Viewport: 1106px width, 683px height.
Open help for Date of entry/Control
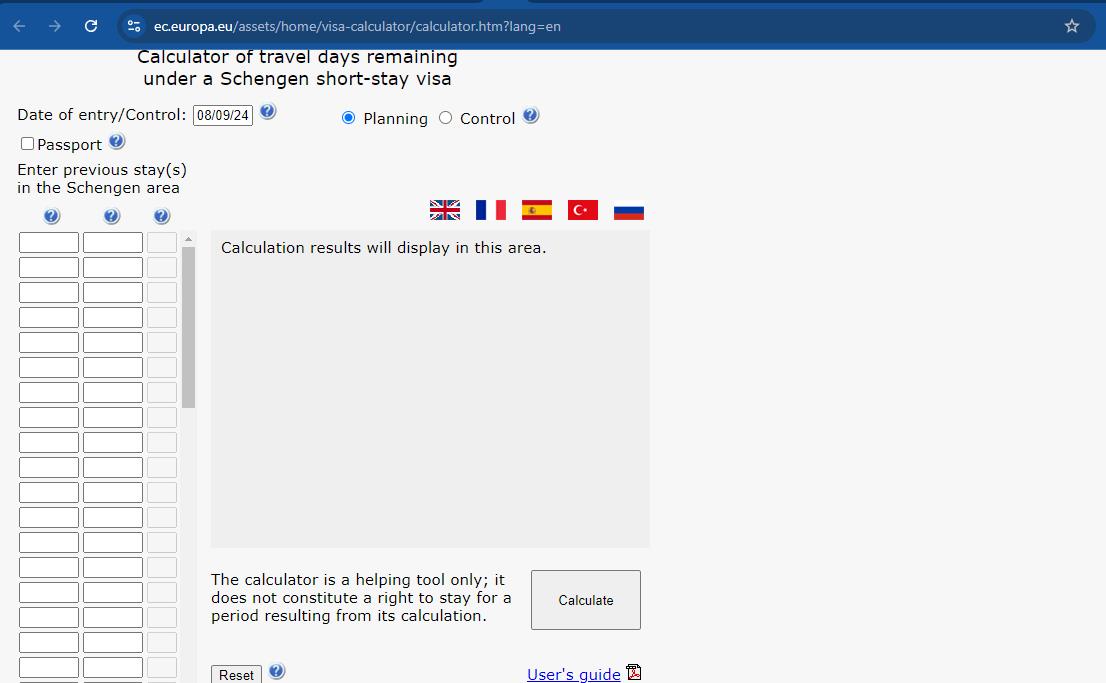tap(267, 112)
